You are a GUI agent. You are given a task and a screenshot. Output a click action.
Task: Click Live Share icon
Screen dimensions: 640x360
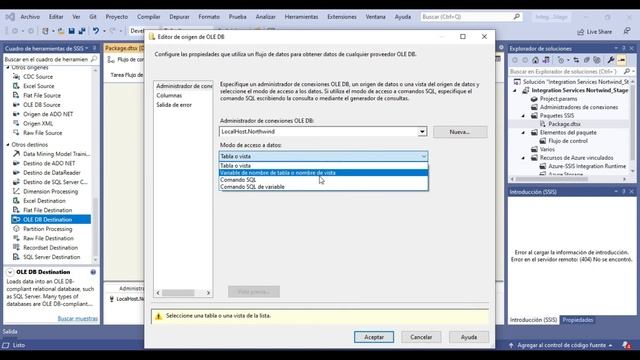coord(581,32)
